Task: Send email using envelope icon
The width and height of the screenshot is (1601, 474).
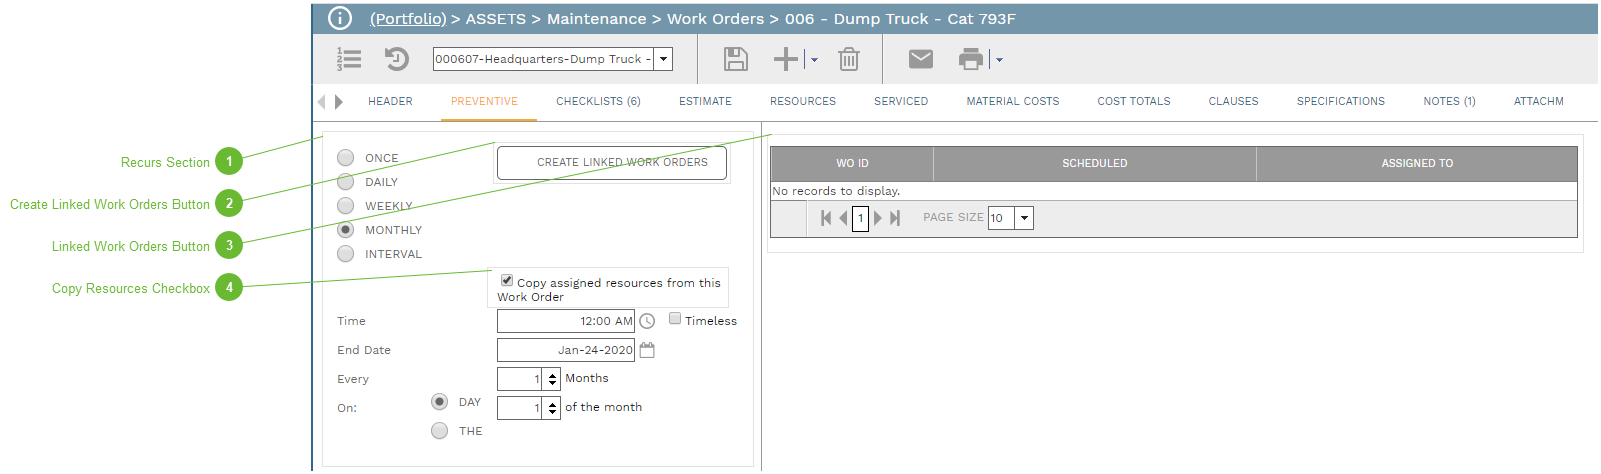Action: point(920,59)
